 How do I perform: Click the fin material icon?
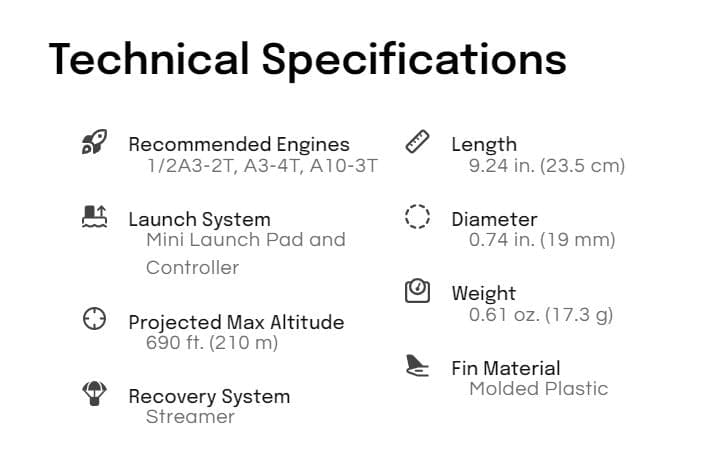(417, 366)
